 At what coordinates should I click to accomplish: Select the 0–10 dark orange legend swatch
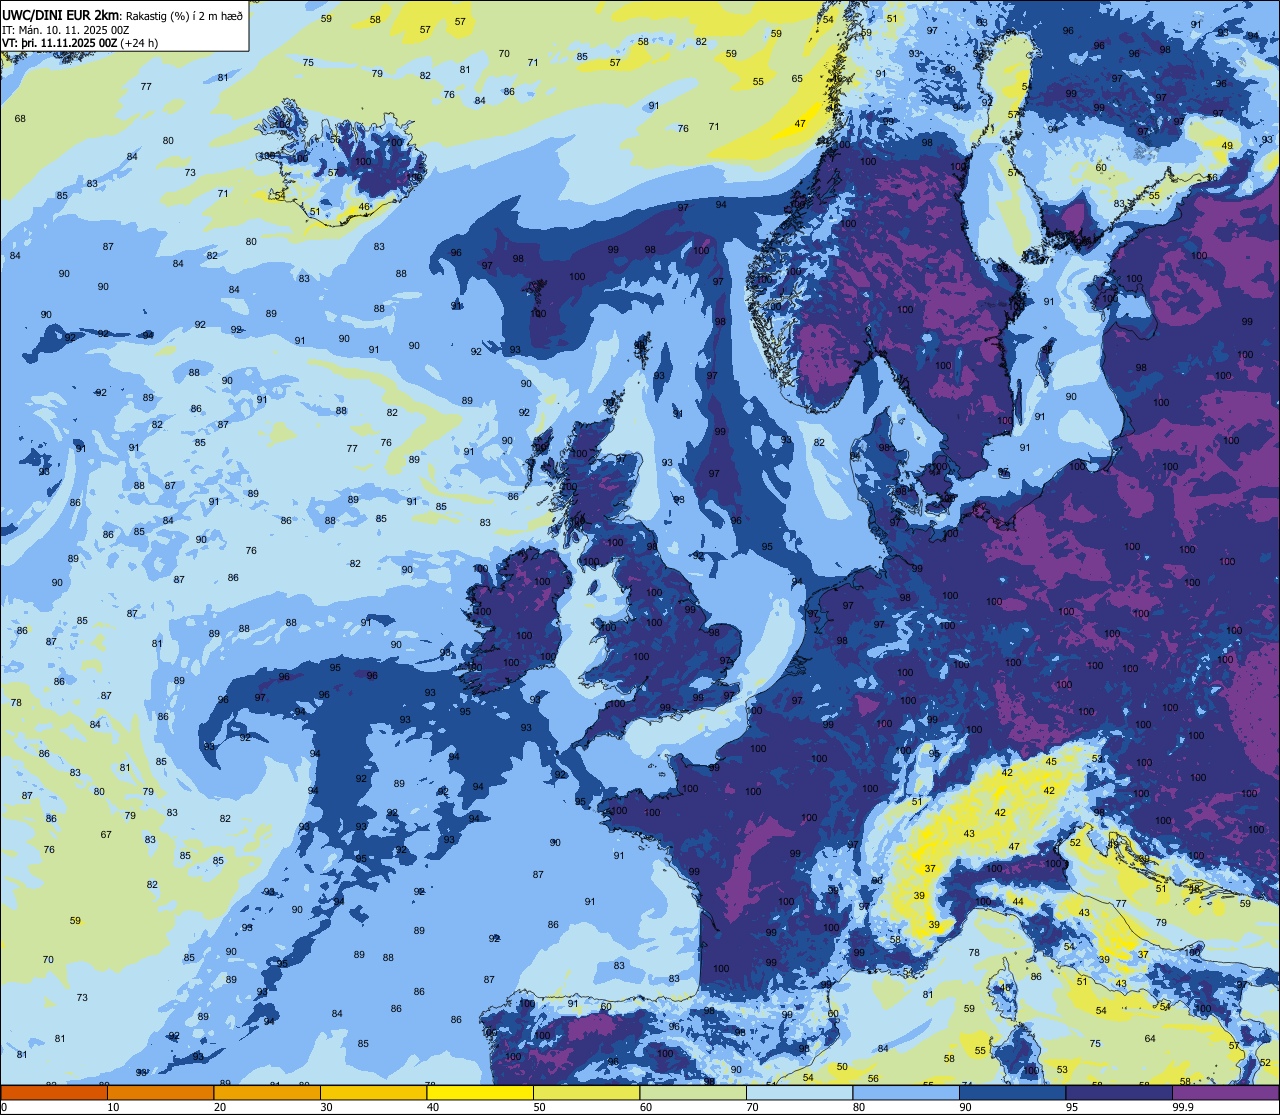pyautogui.click(x=54, y=1092)
